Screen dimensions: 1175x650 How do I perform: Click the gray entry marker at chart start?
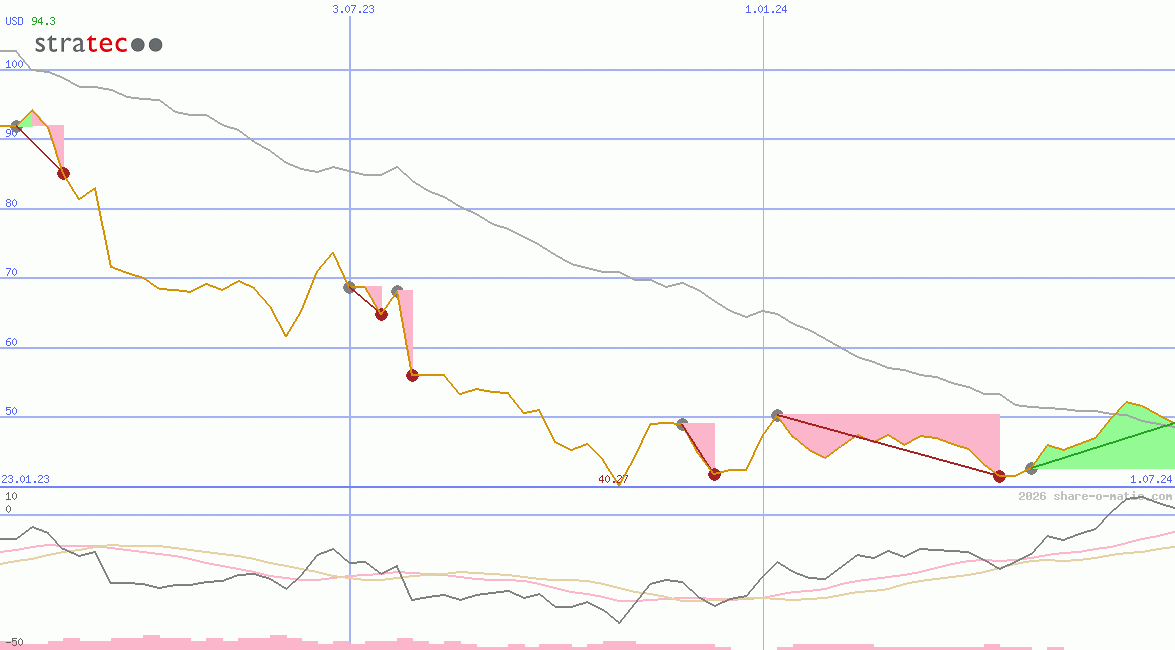pyautogui.click(x=15, y=128)
